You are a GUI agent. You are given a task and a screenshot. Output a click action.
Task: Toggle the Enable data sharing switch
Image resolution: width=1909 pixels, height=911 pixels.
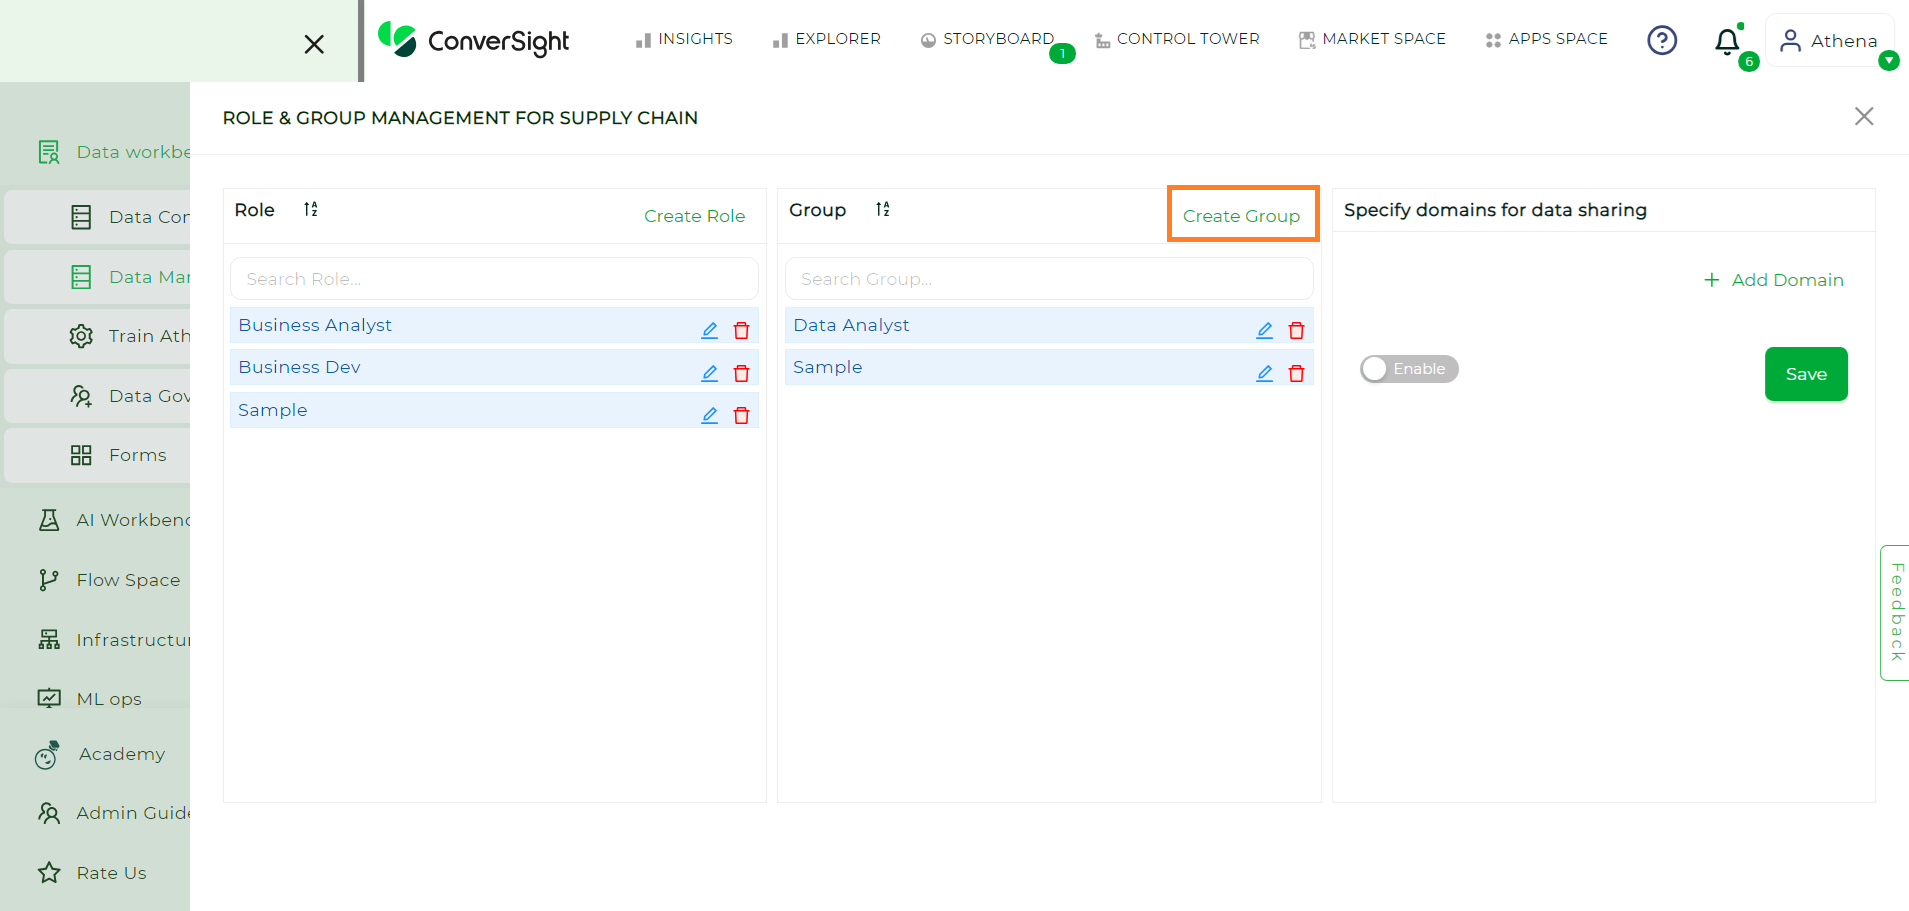[x=1409, y=369]
